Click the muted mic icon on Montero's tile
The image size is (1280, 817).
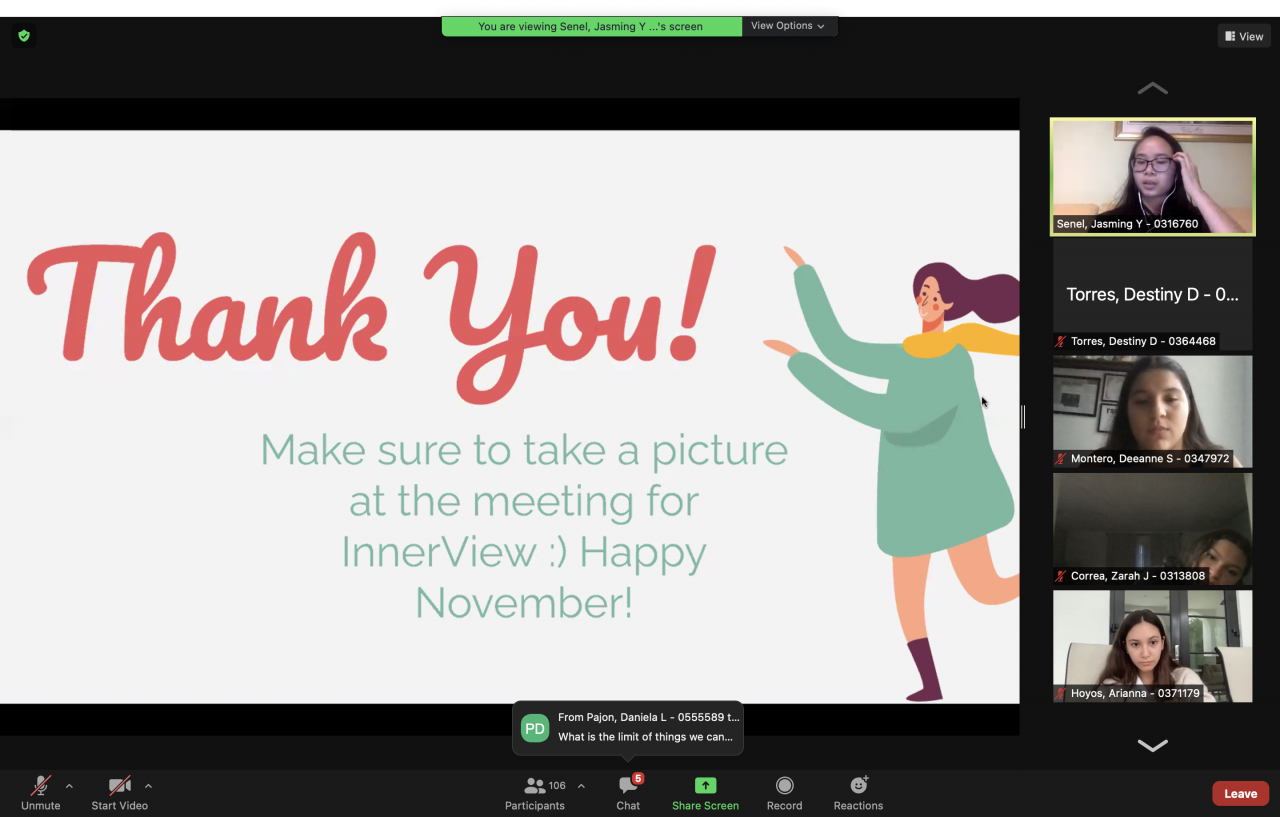point(1061,459)
